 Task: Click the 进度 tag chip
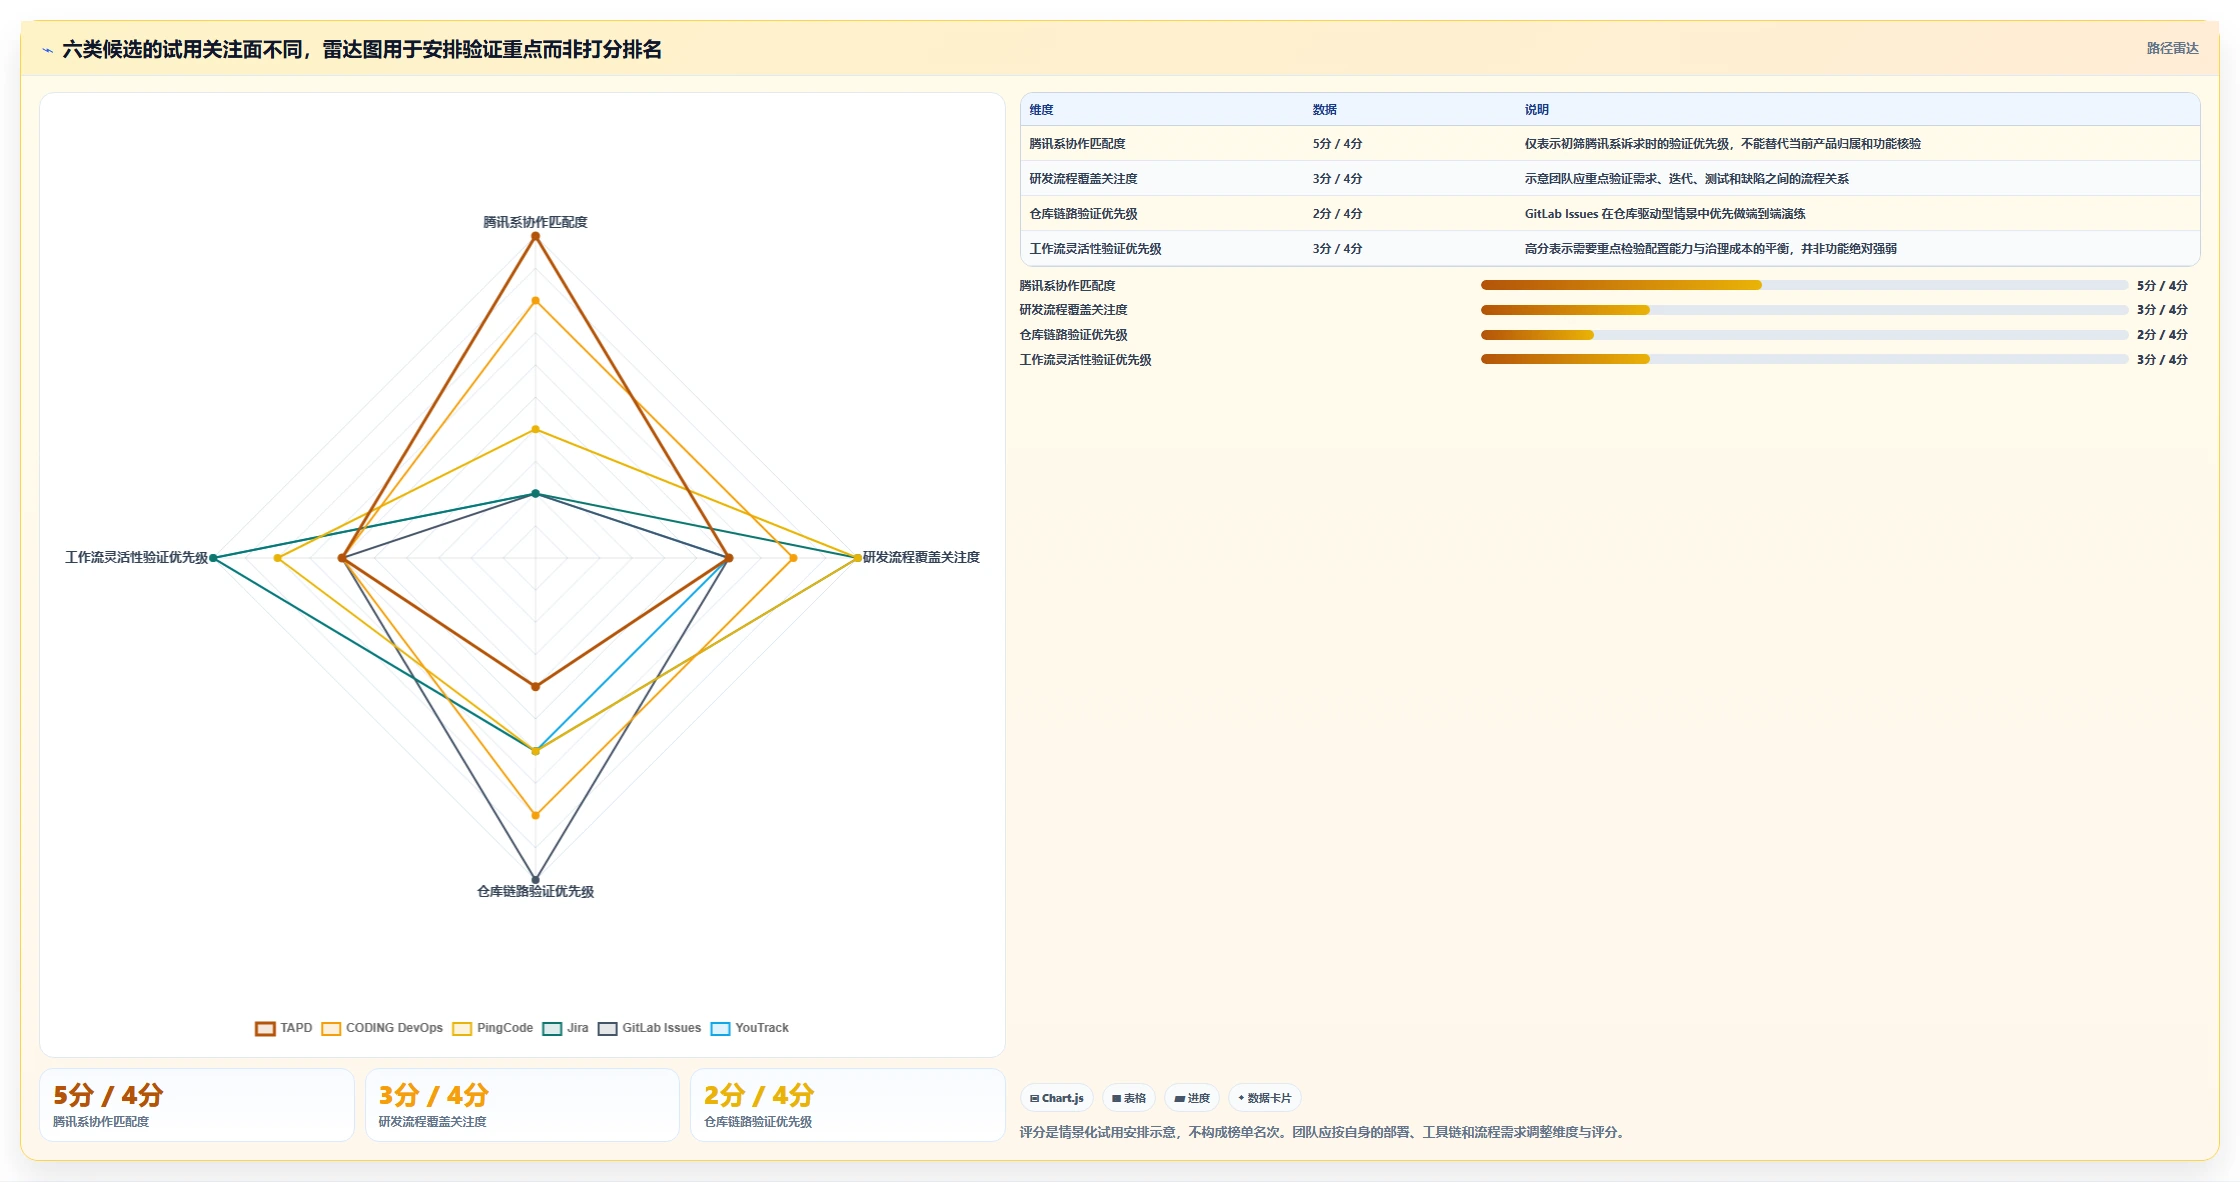[x=1192, y=1098]
